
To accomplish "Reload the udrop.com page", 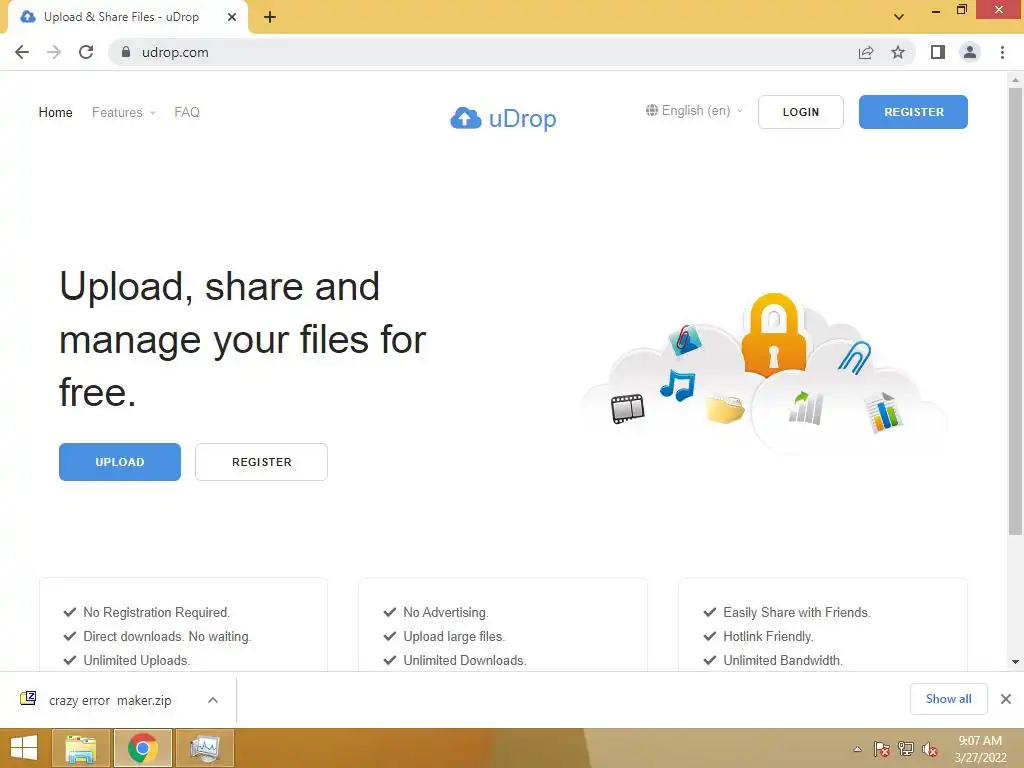I will (86, 52).
